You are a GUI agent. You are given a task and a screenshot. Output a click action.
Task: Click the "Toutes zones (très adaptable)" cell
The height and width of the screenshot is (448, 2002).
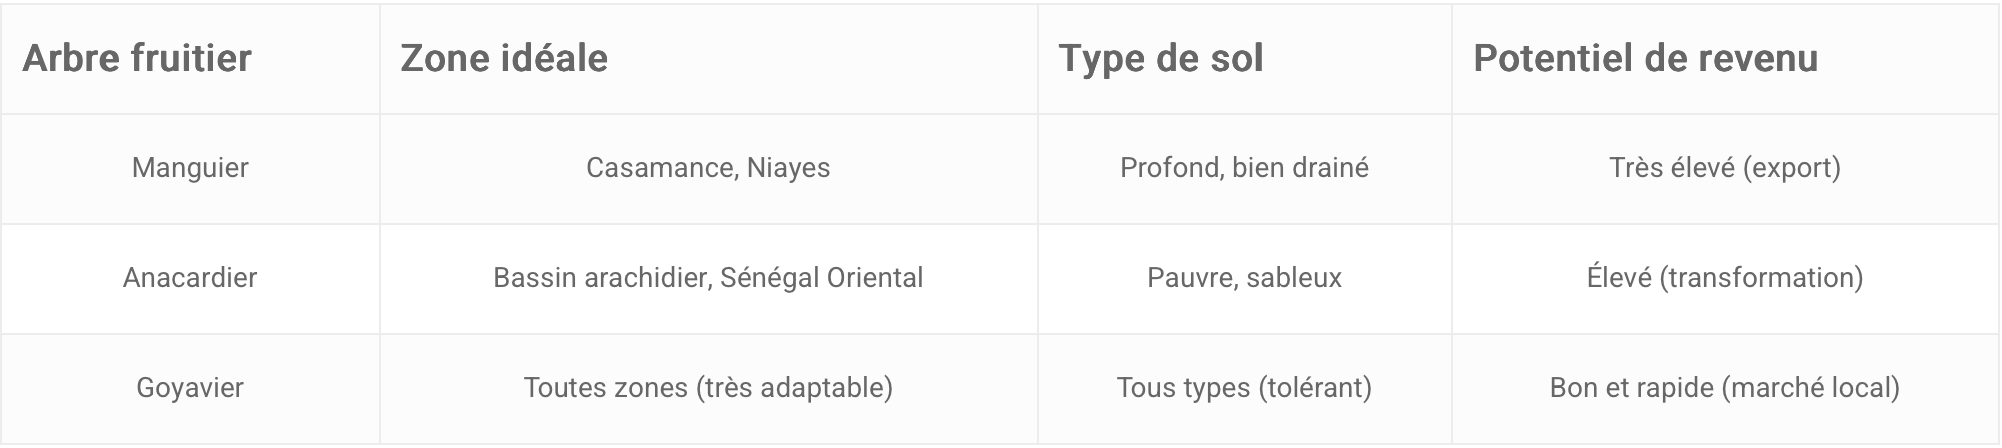(708, 388)
